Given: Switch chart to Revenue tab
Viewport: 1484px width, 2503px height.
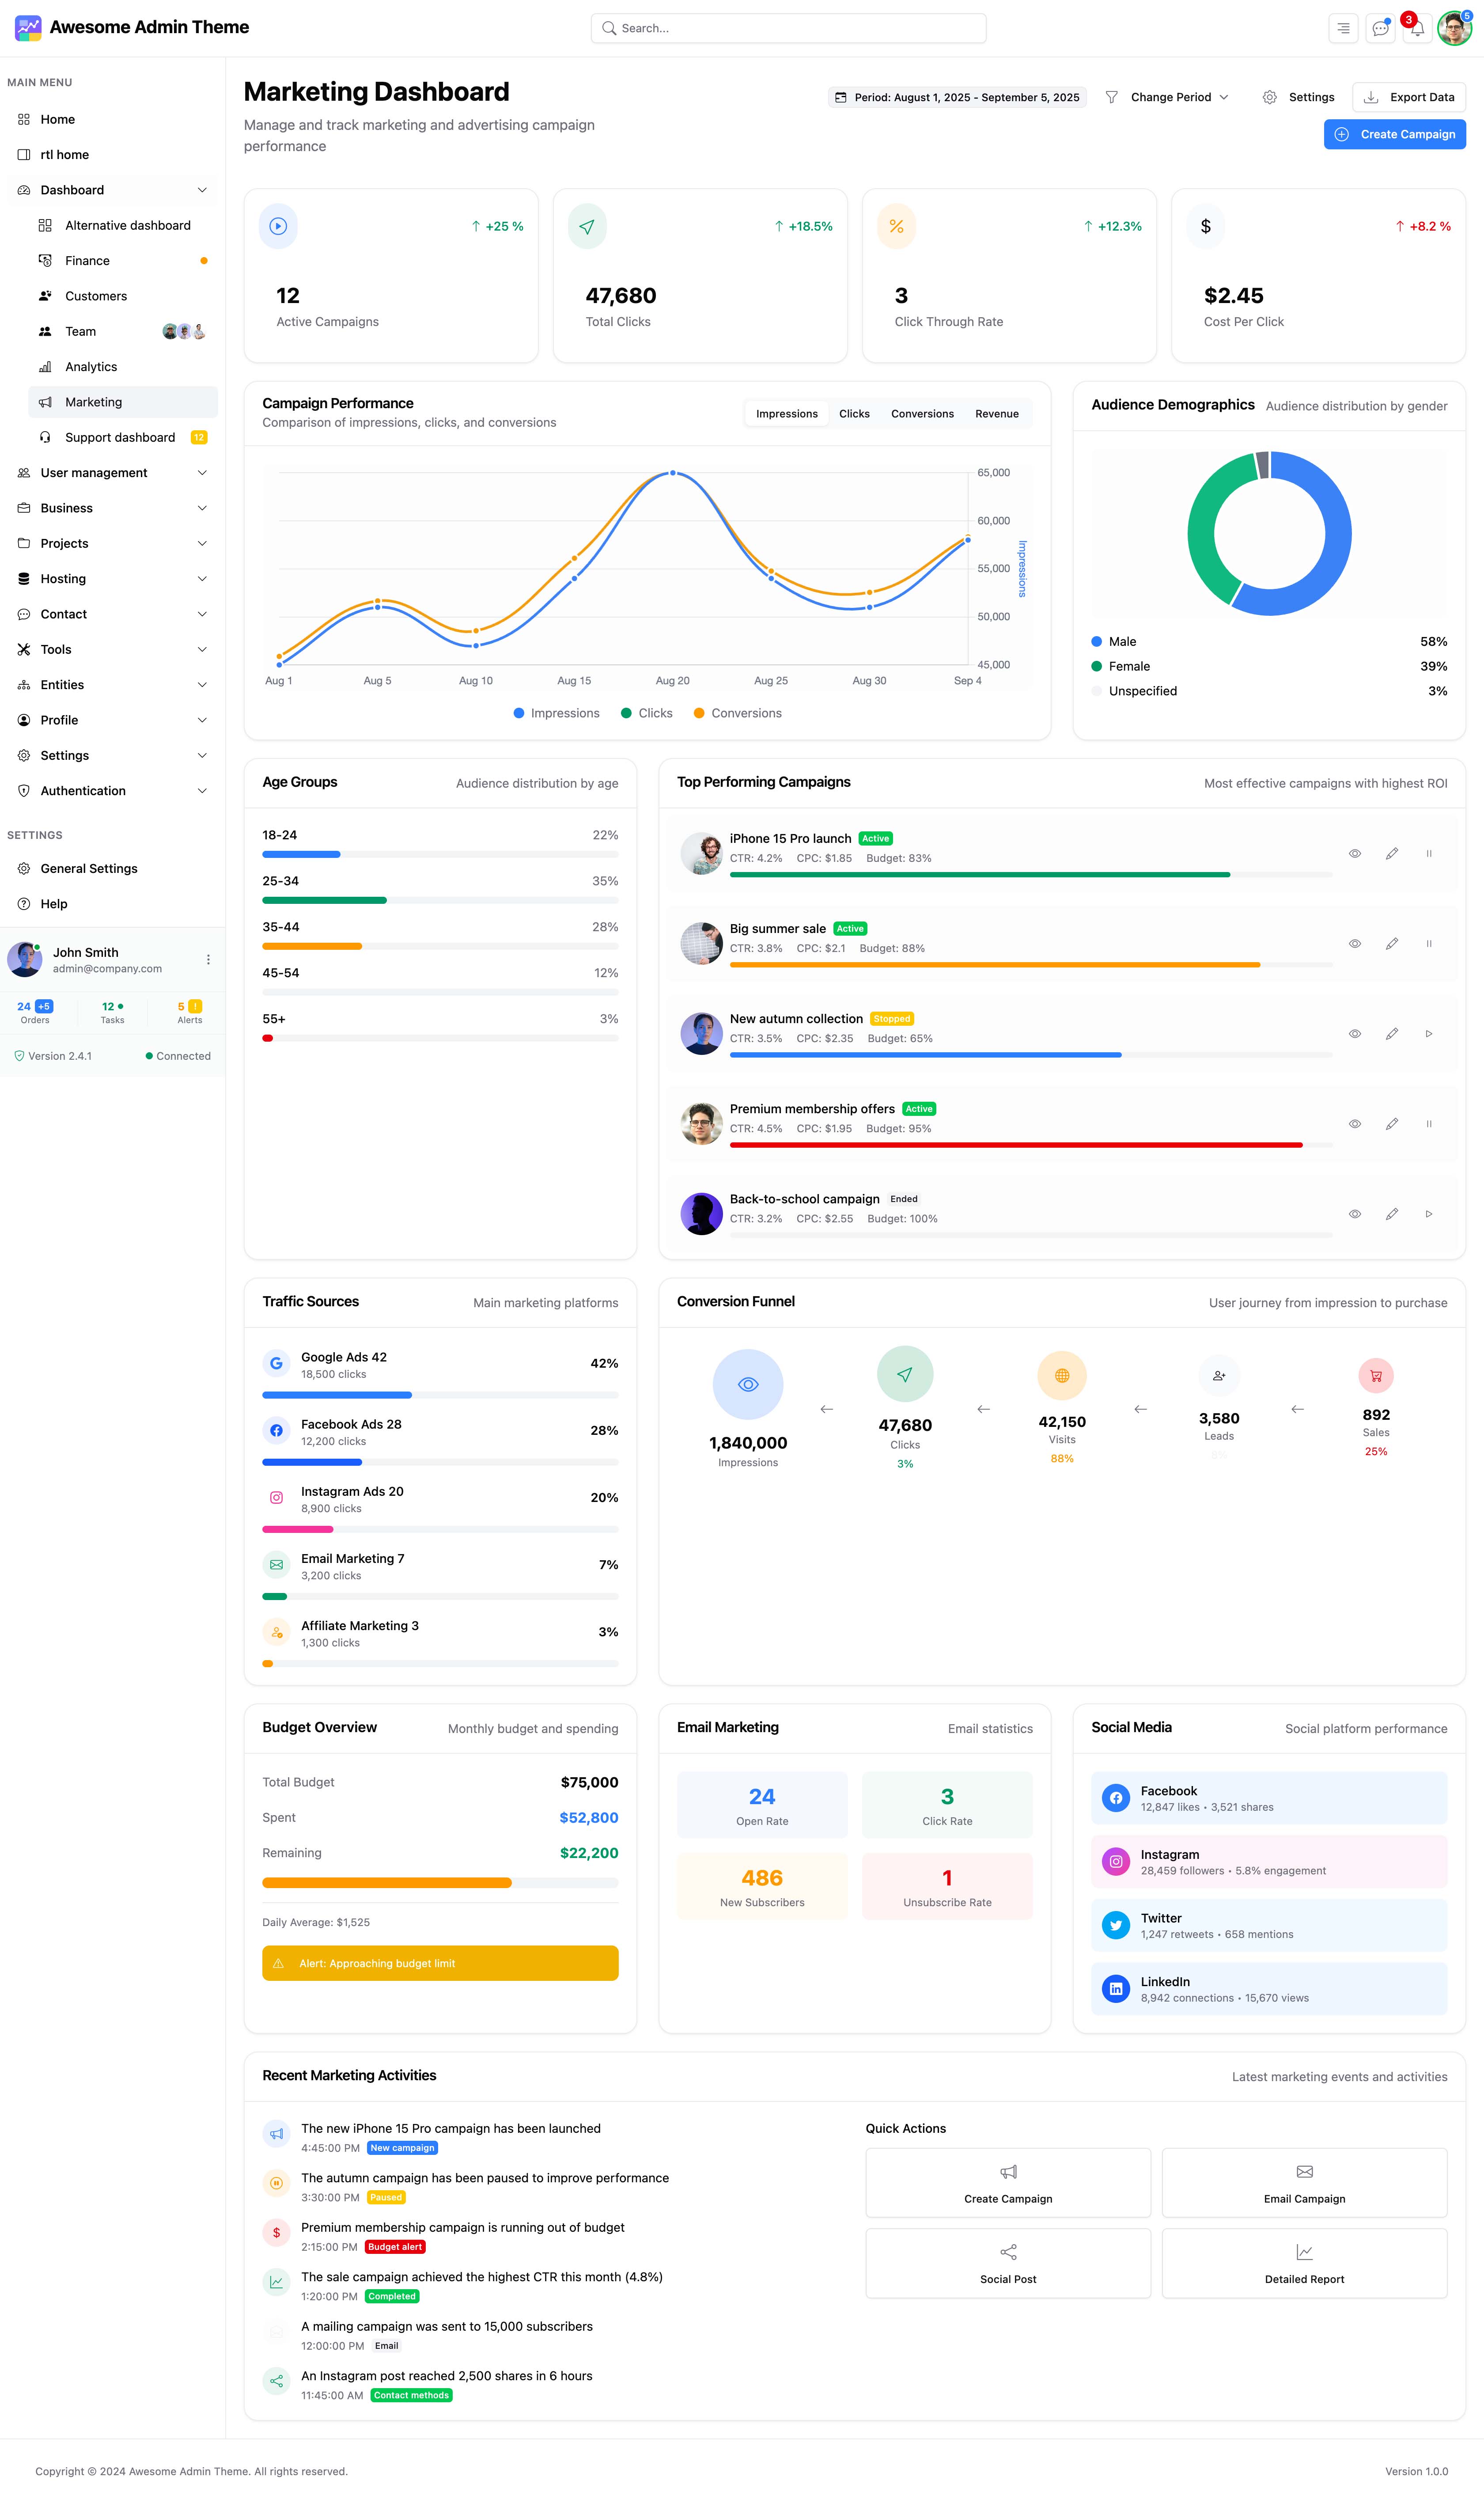Looking at the screenshot, I should 997,413.
